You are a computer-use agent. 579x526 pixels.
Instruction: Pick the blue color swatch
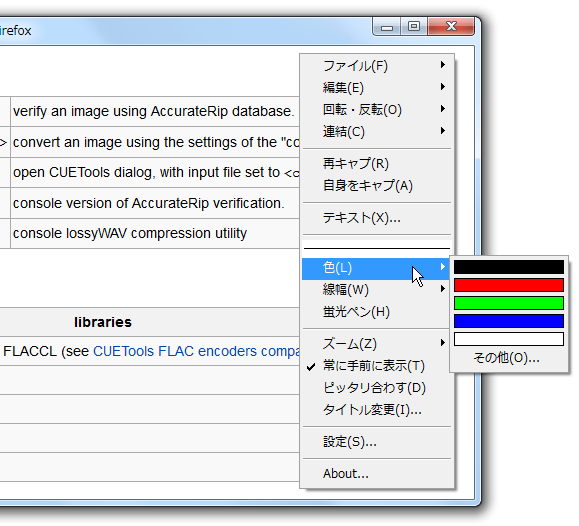pos(509,321)
